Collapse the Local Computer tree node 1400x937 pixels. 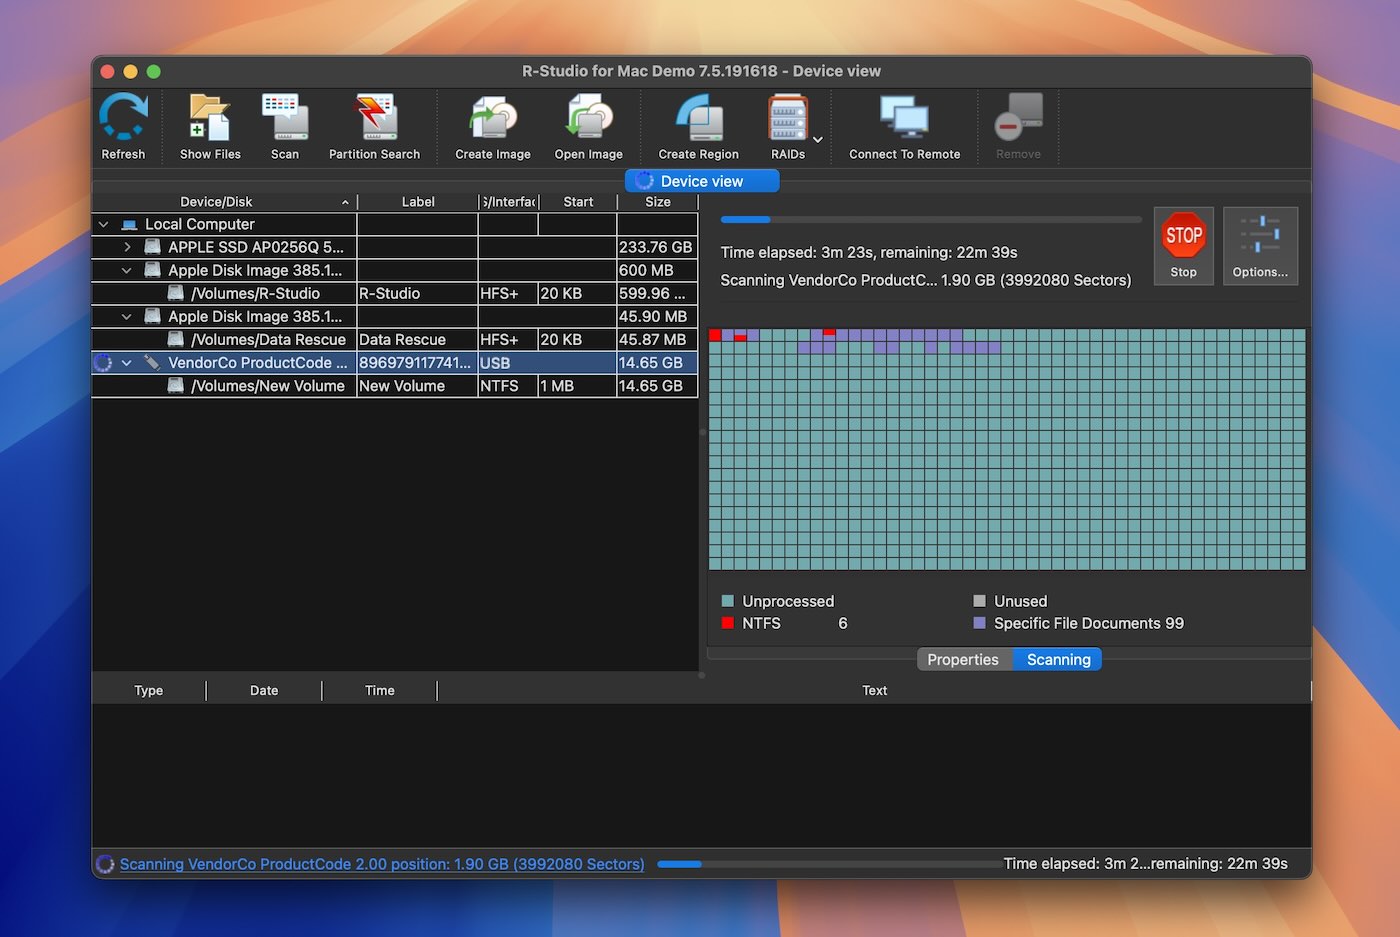(104, 225)
